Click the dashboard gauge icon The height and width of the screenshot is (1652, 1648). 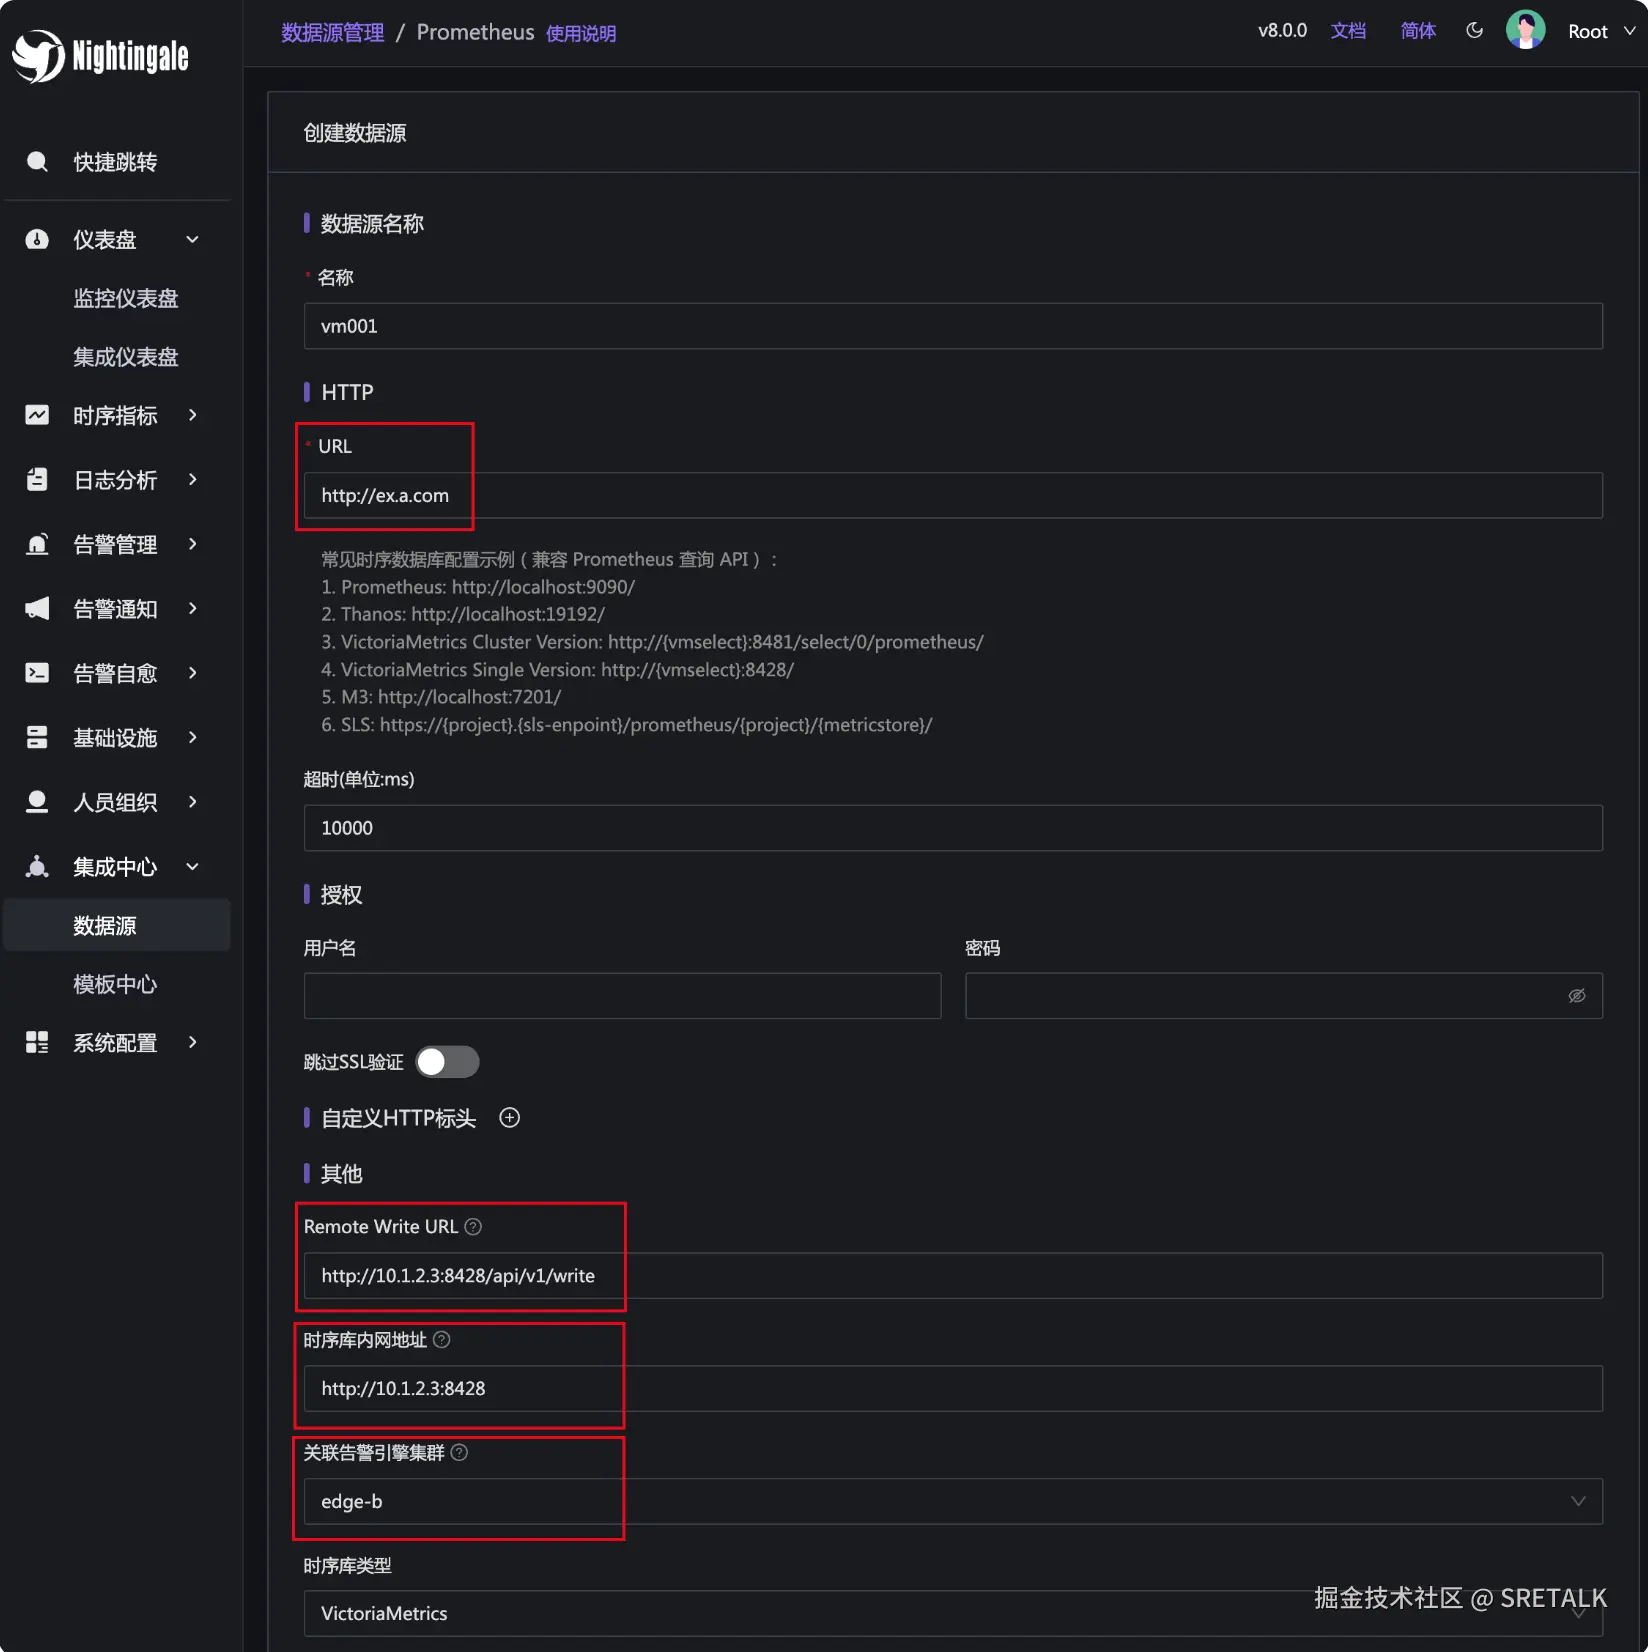37,240
